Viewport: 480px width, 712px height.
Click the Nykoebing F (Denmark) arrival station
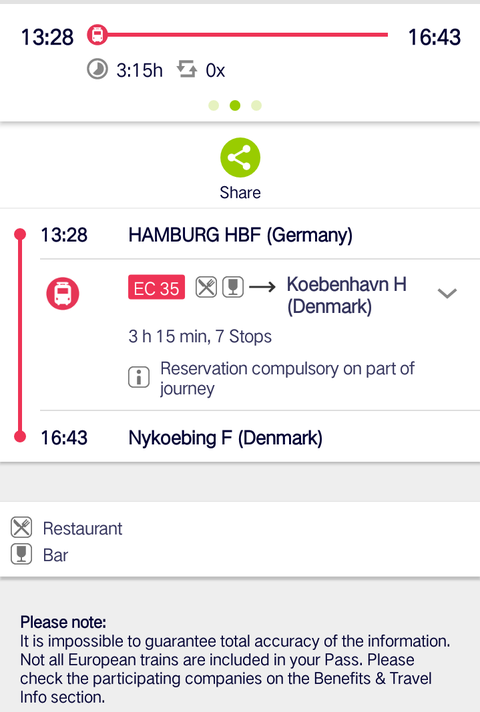[225, 438]
